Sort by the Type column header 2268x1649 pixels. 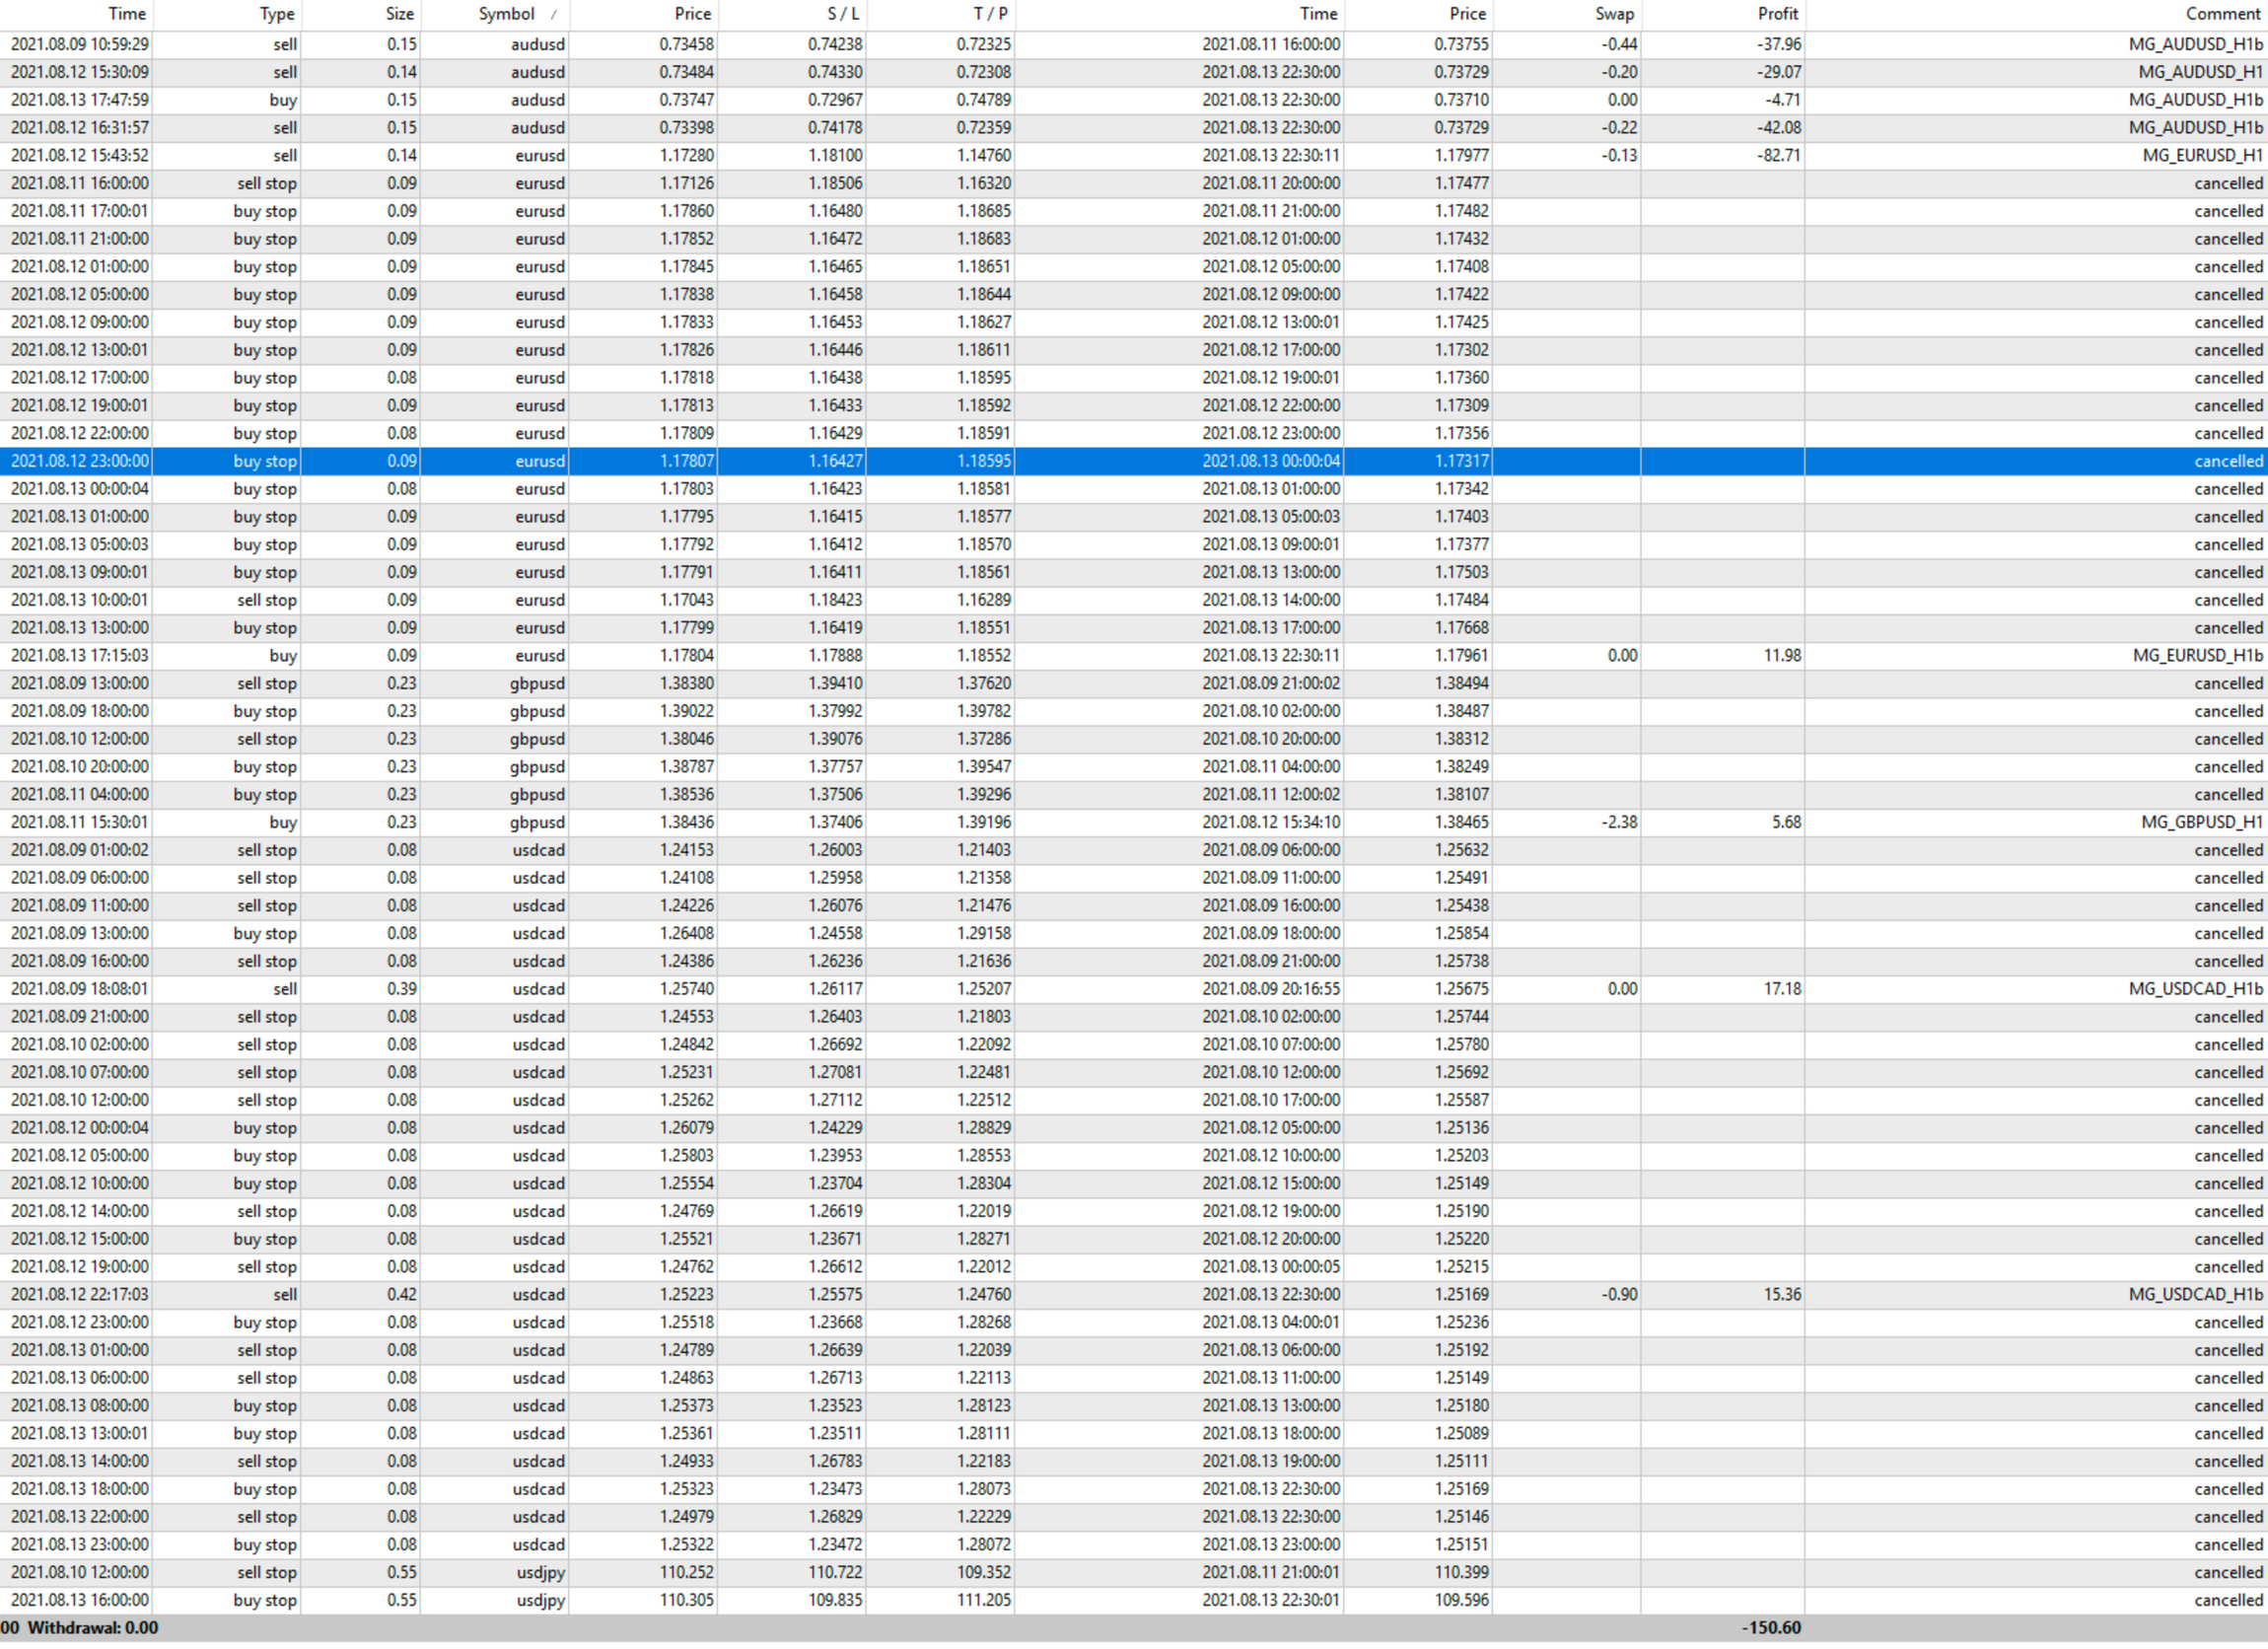tap(276, 14)
